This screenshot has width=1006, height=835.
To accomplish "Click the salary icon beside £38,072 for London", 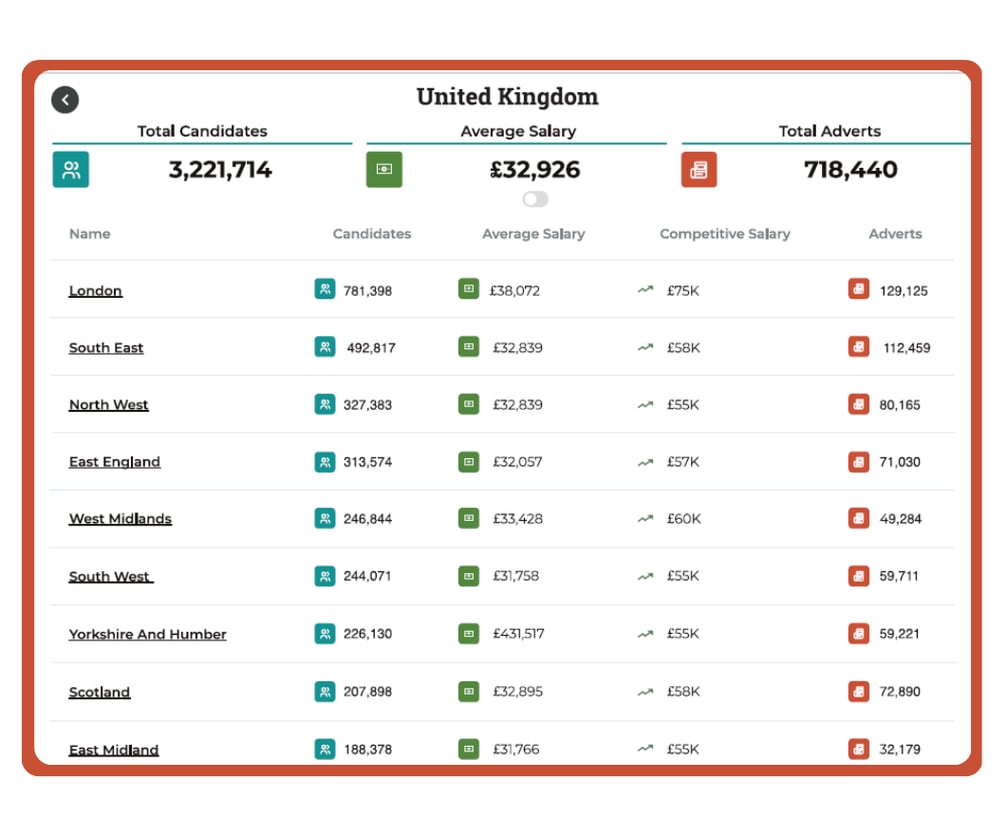I will (469, 289).
